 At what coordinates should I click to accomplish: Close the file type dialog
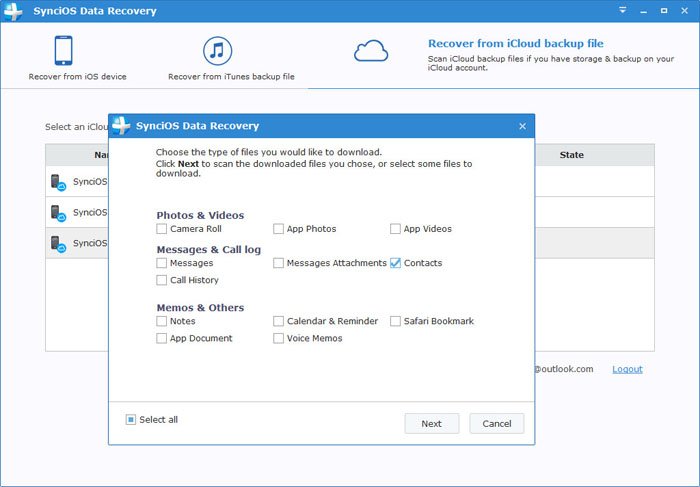coord(523,126)
